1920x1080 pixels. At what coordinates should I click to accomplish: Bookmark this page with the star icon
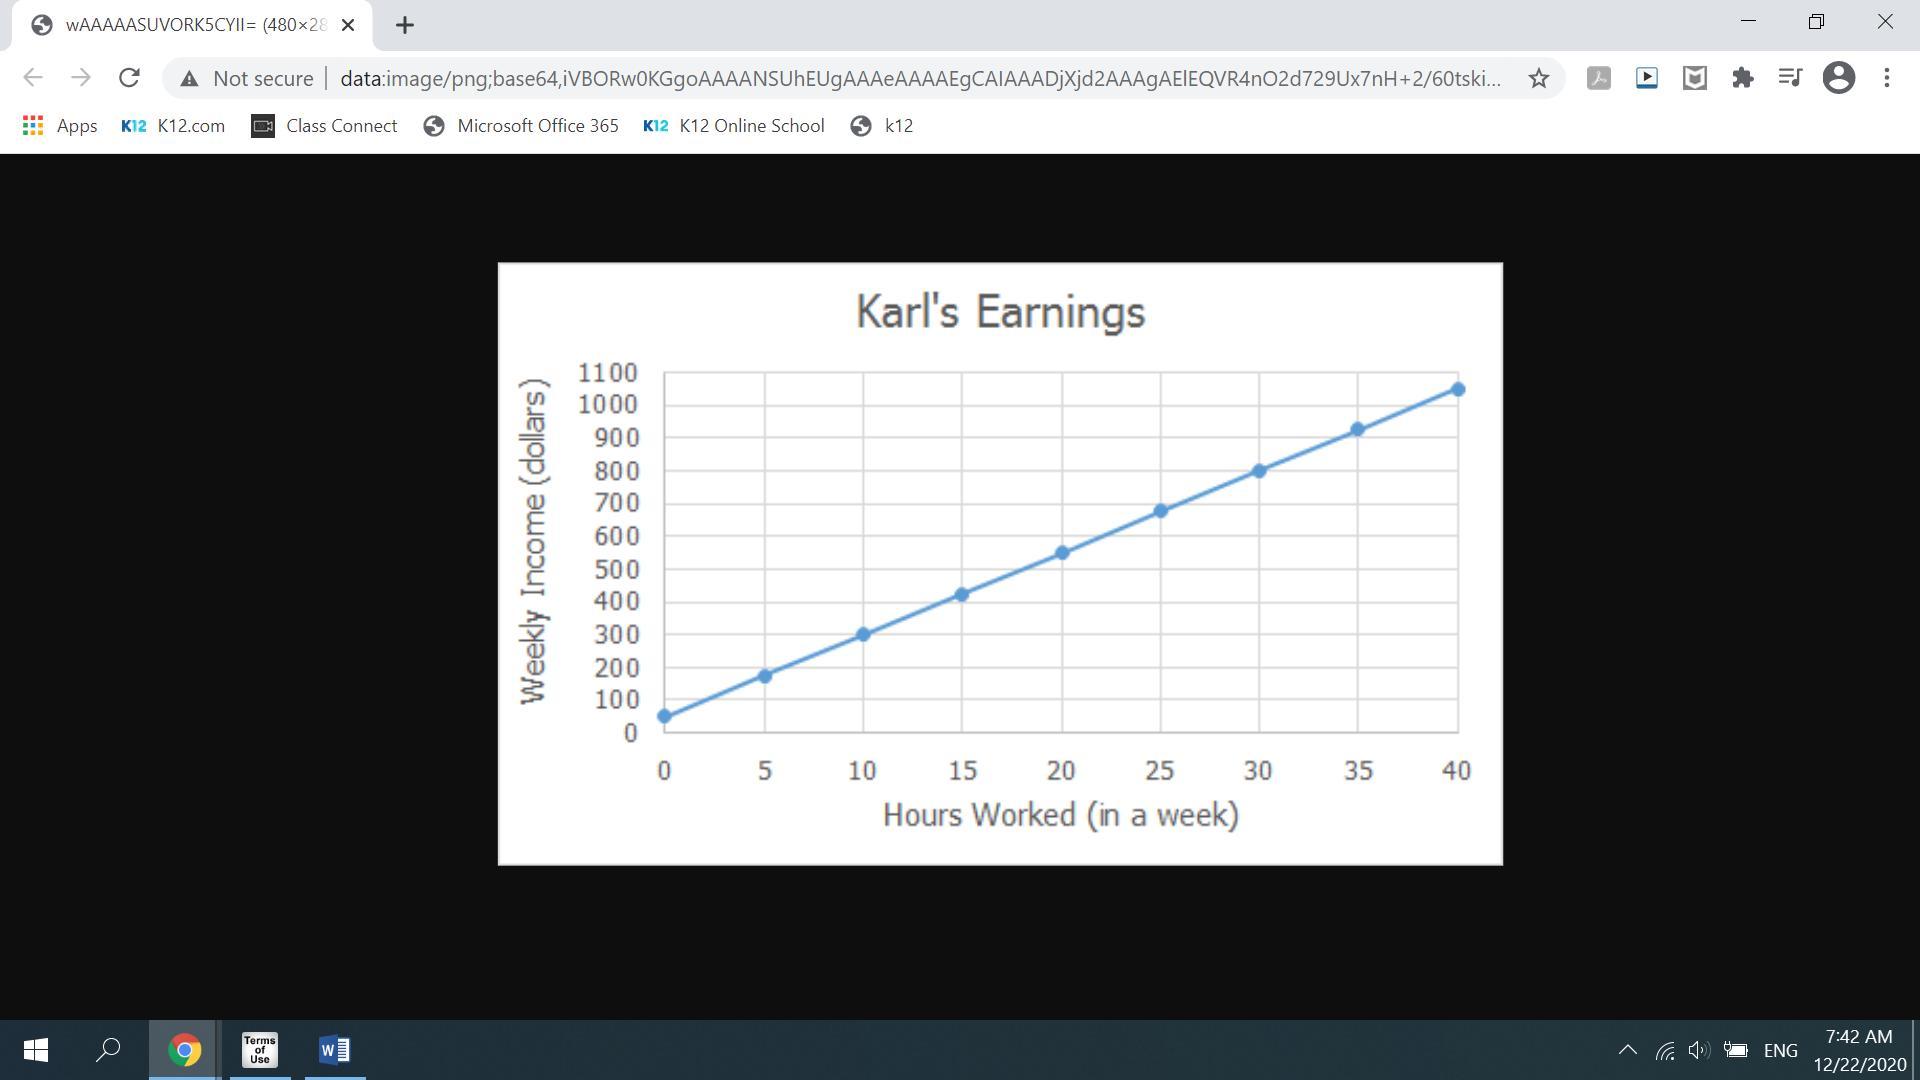(1538, 78)
